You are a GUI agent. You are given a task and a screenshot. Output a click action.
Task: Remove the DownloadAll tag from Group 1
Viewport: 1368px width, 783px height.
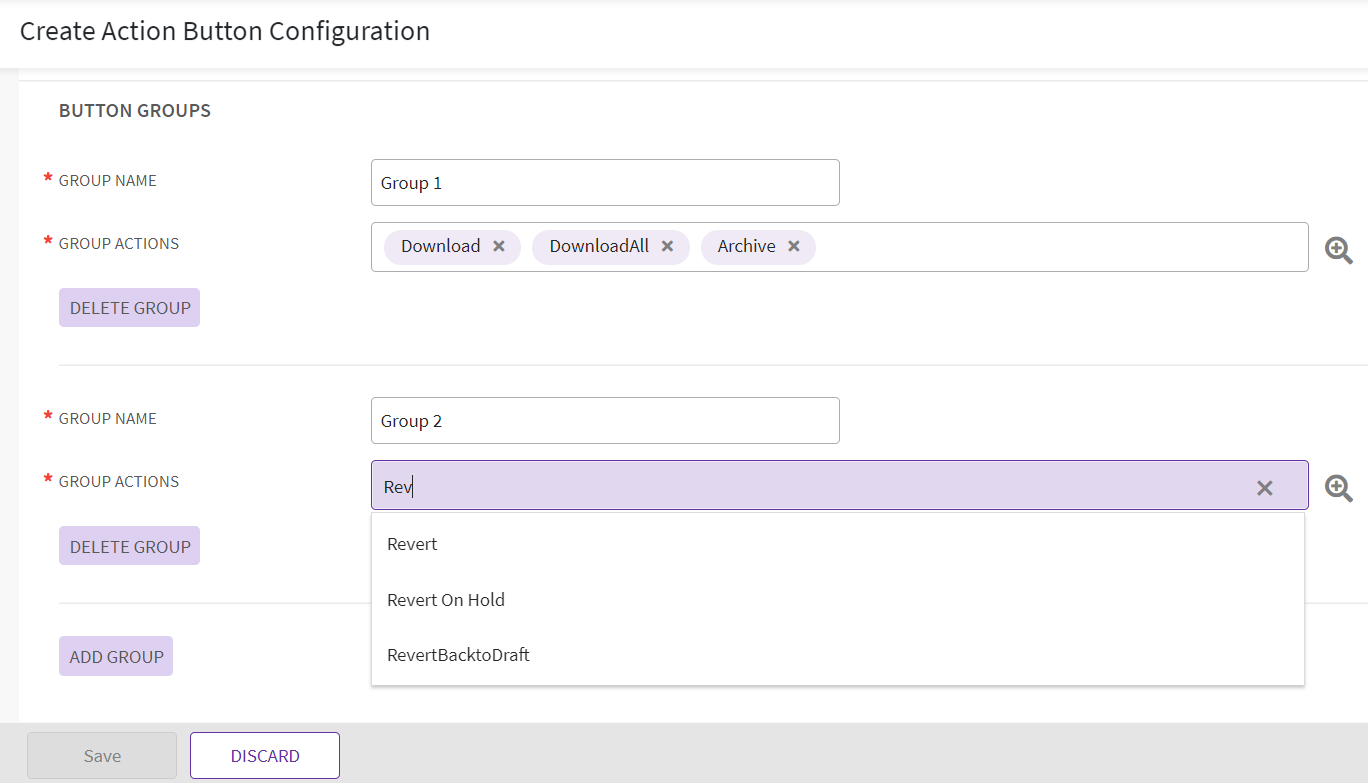point(667,246)
